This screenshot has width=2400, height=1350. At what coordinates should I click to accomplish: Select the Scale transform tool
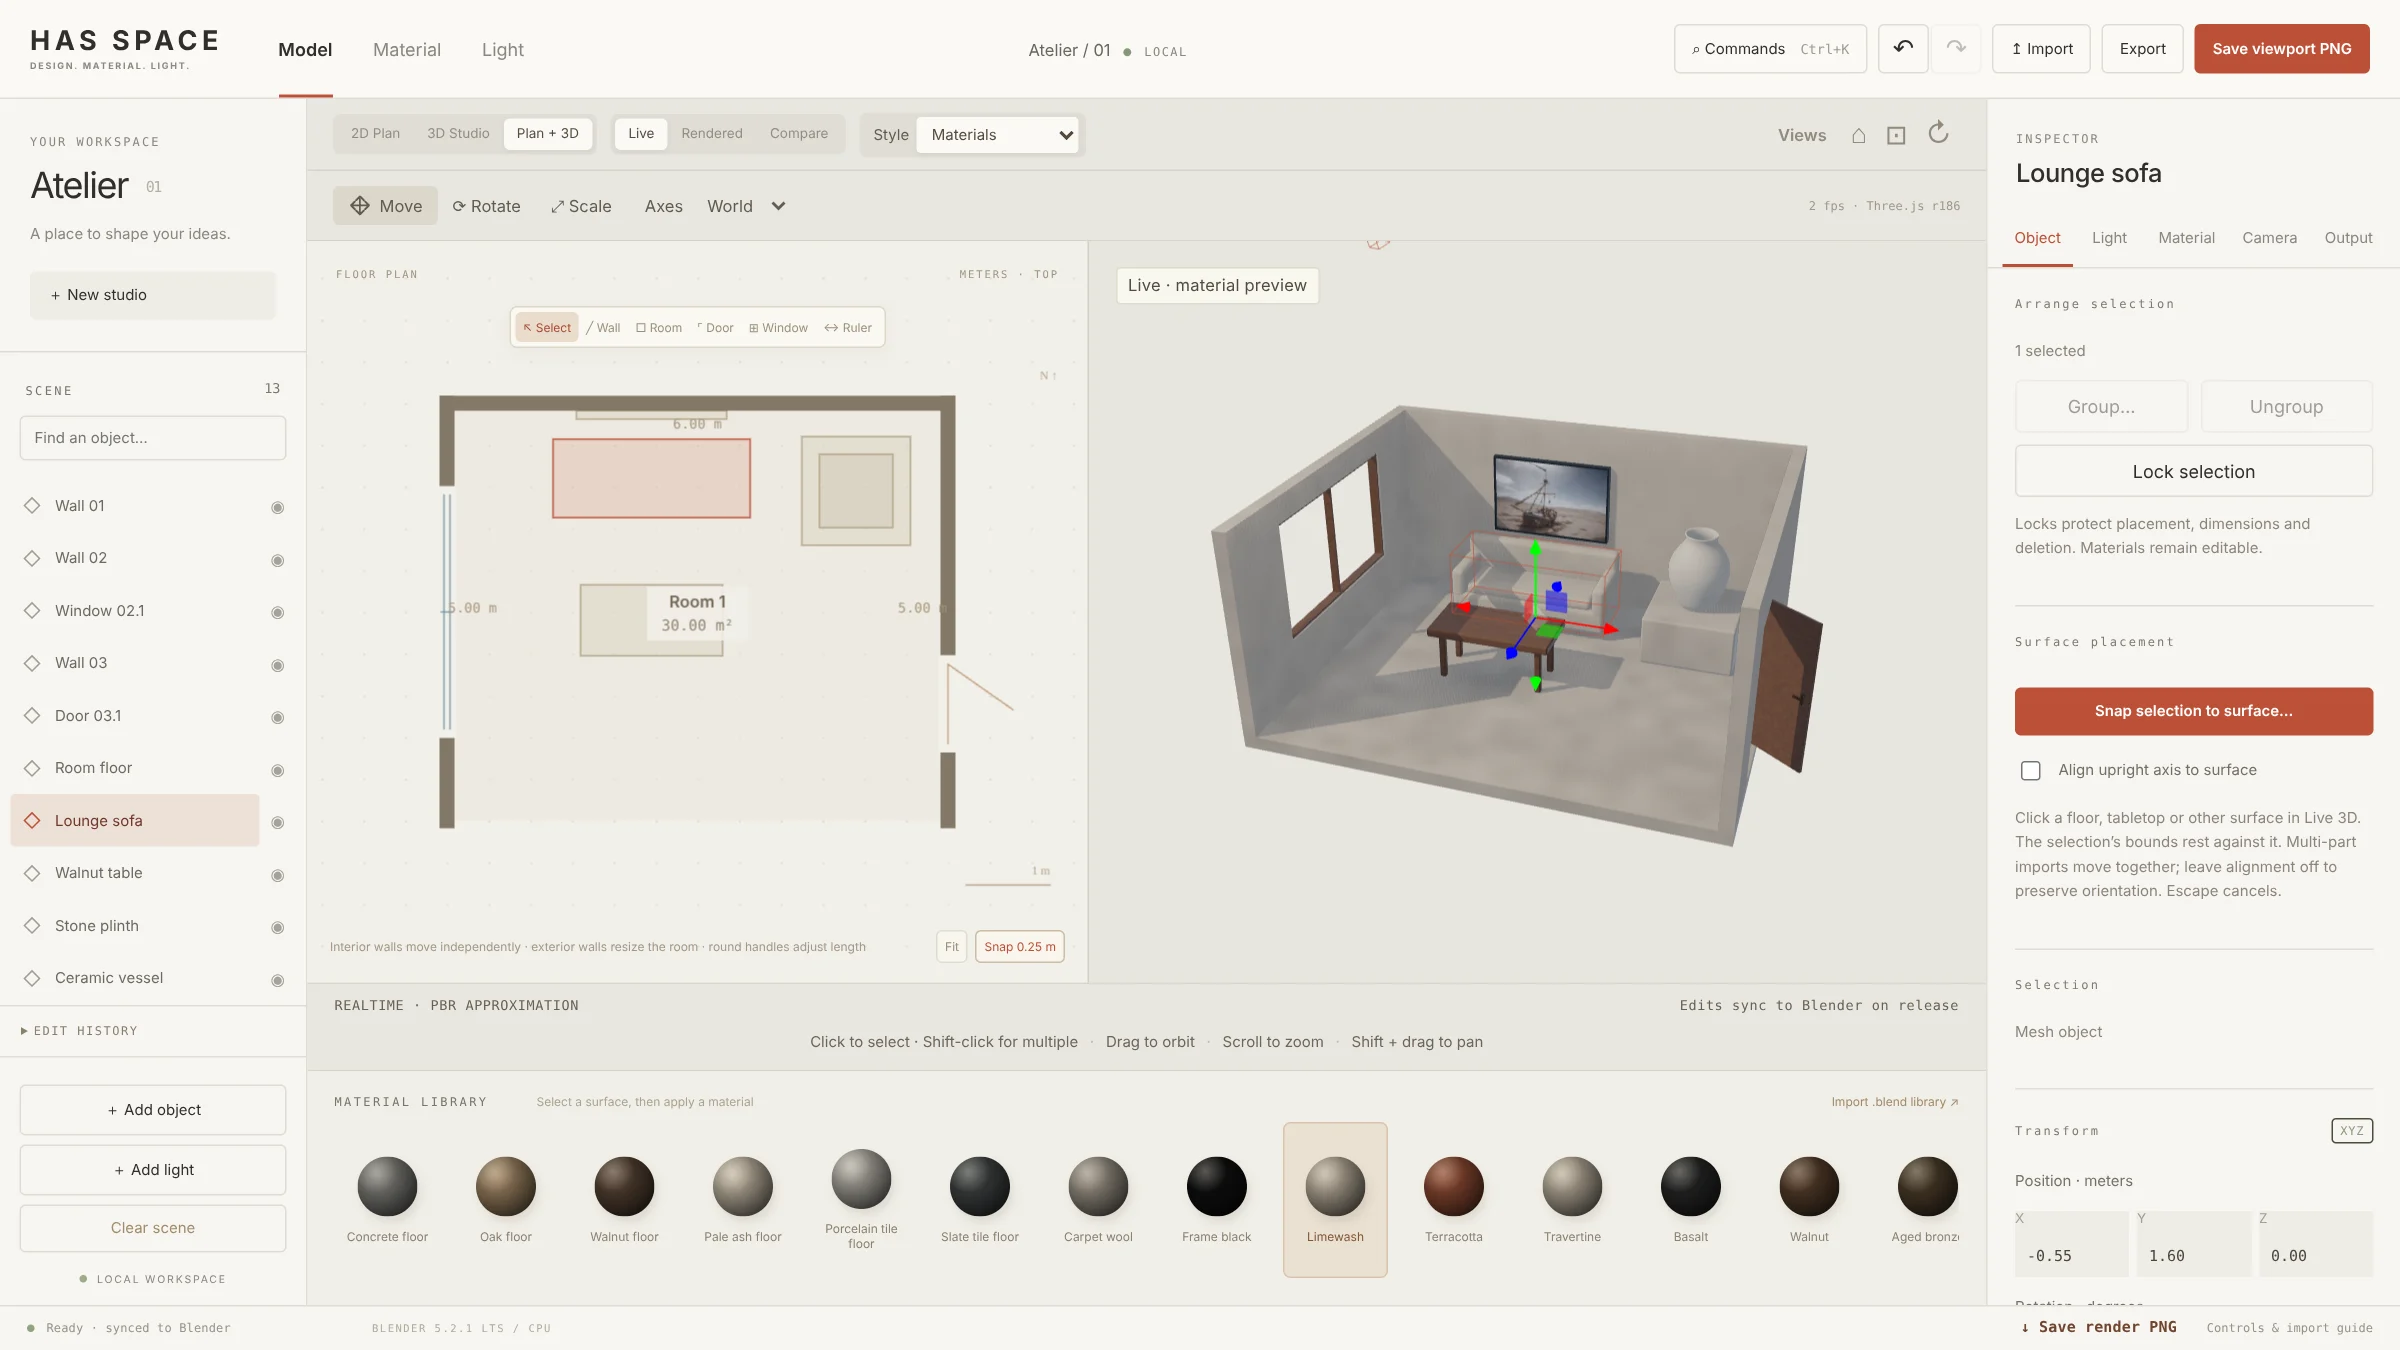point(581,206)
